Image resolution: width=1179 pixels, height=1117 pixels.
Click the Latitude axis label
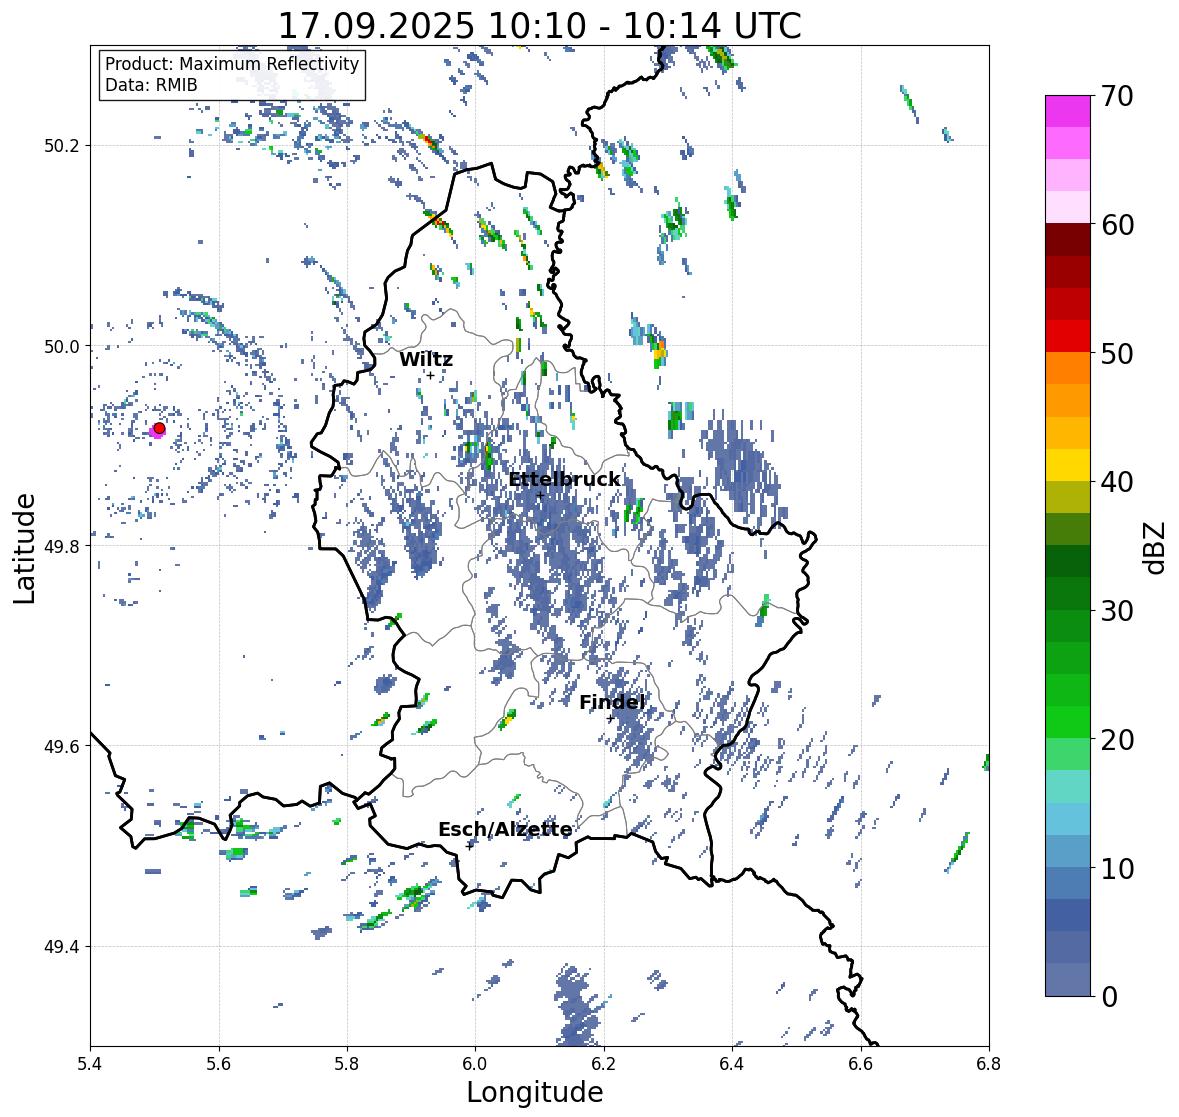[x=25, y=548]
